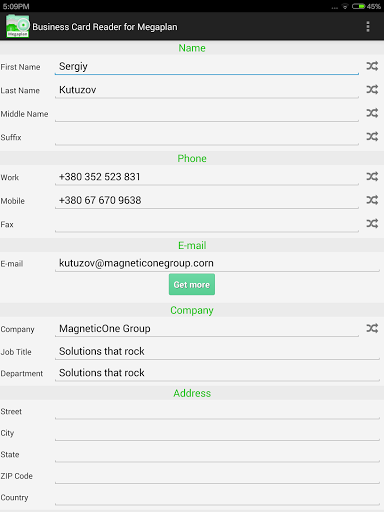Tap shuffle icon beside Last Name
The image size is (384, 512).
point(372,89)
